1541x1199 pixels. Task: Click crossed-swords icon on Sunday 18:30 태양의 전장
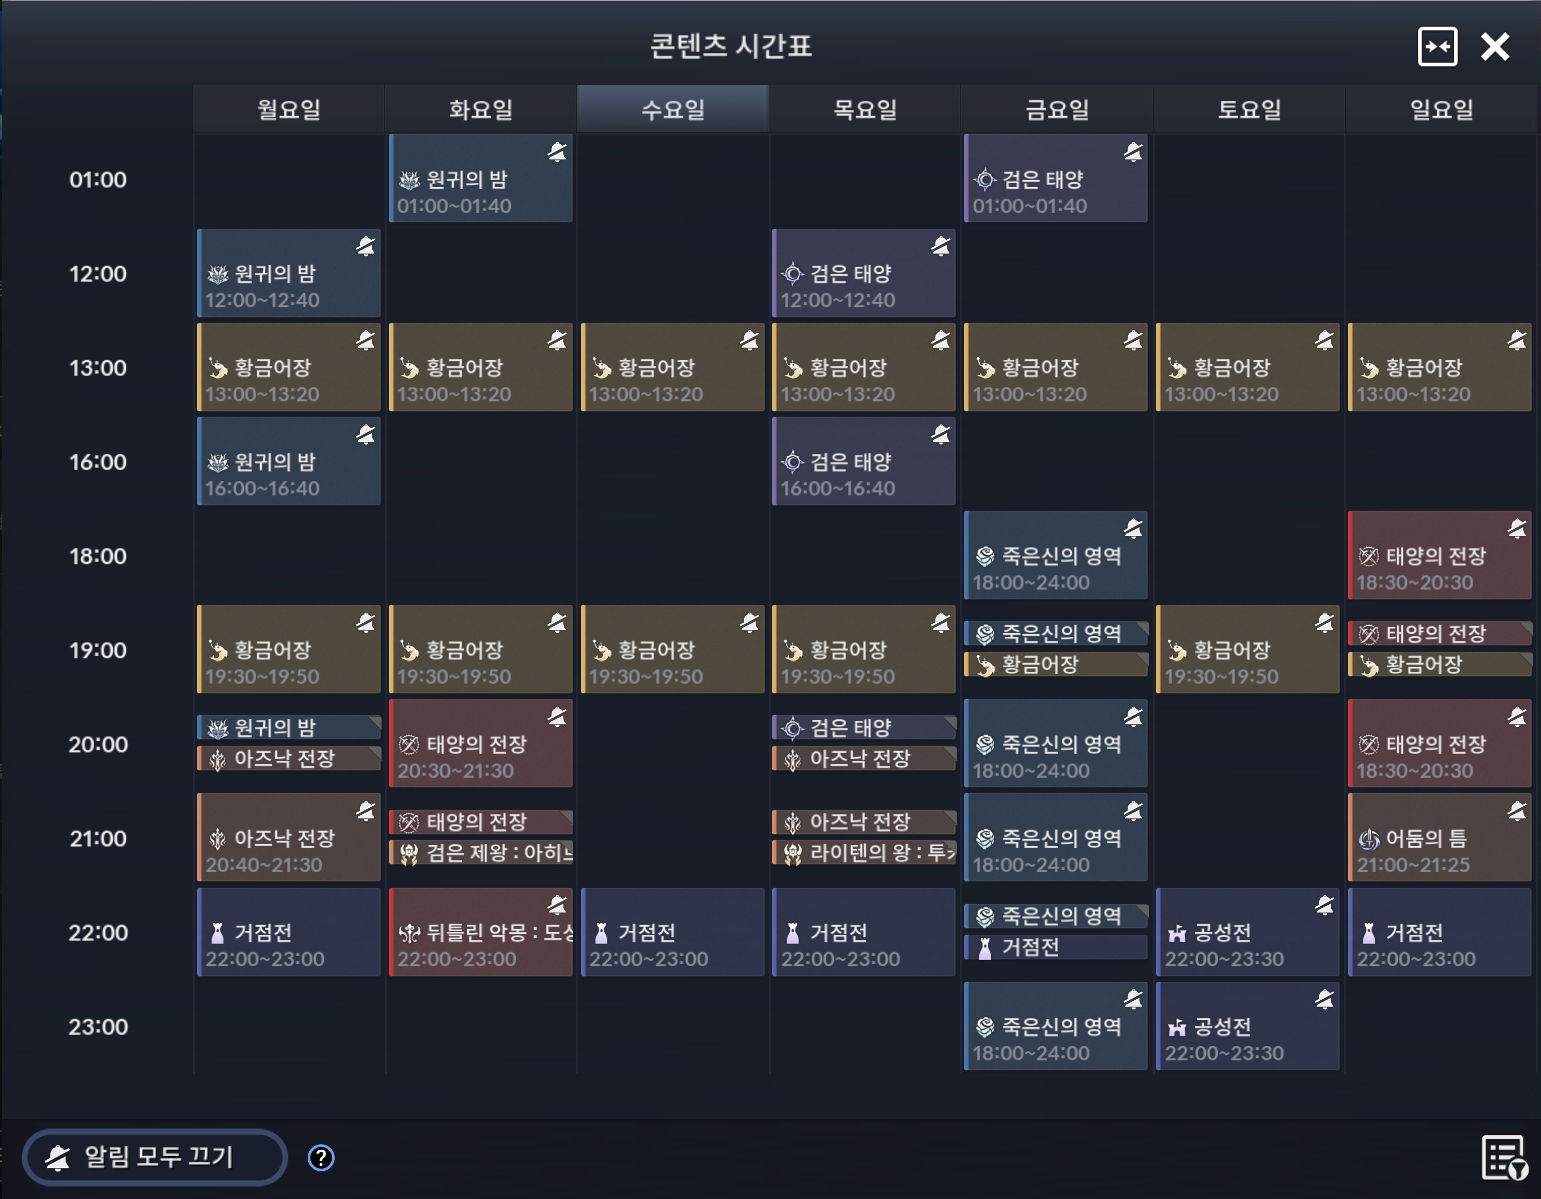[1369, 556]
